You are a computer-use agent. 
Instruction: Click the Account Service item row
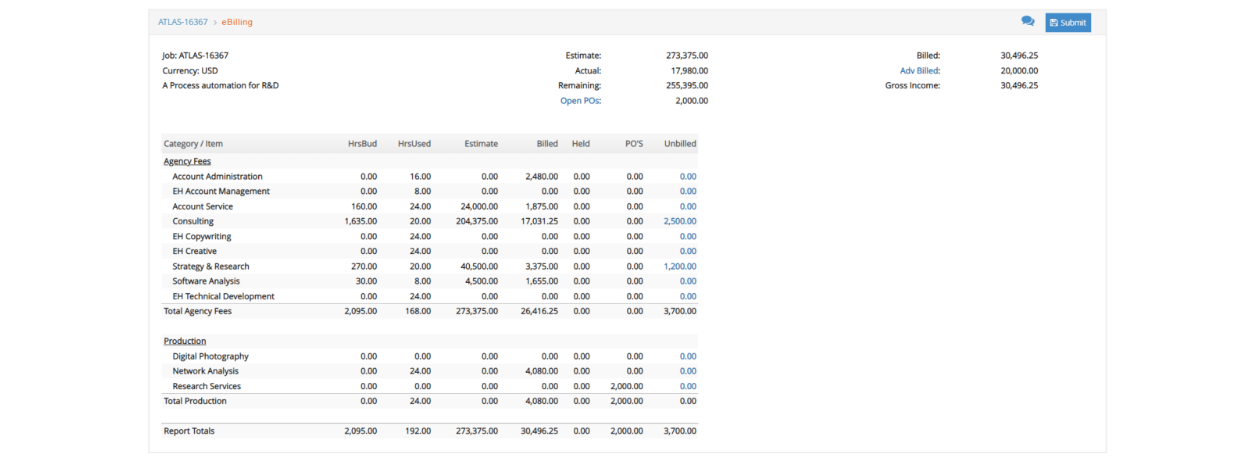click(430, 206)
